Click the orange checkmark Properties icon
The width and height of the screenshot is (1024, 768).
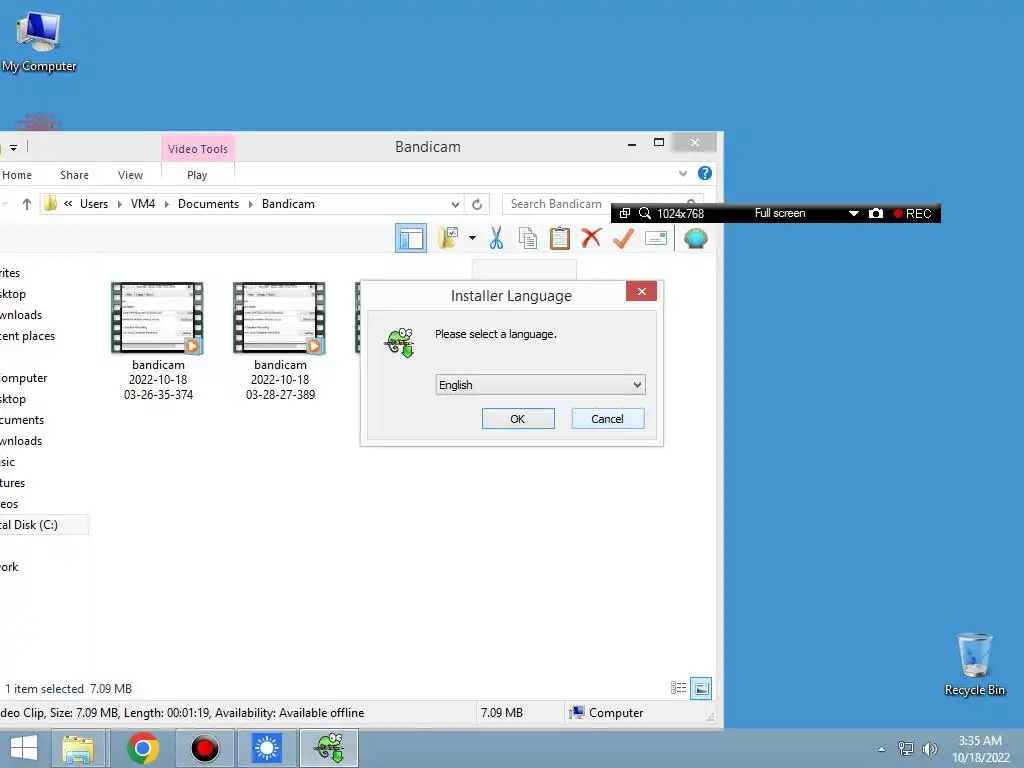coord(623,238)
